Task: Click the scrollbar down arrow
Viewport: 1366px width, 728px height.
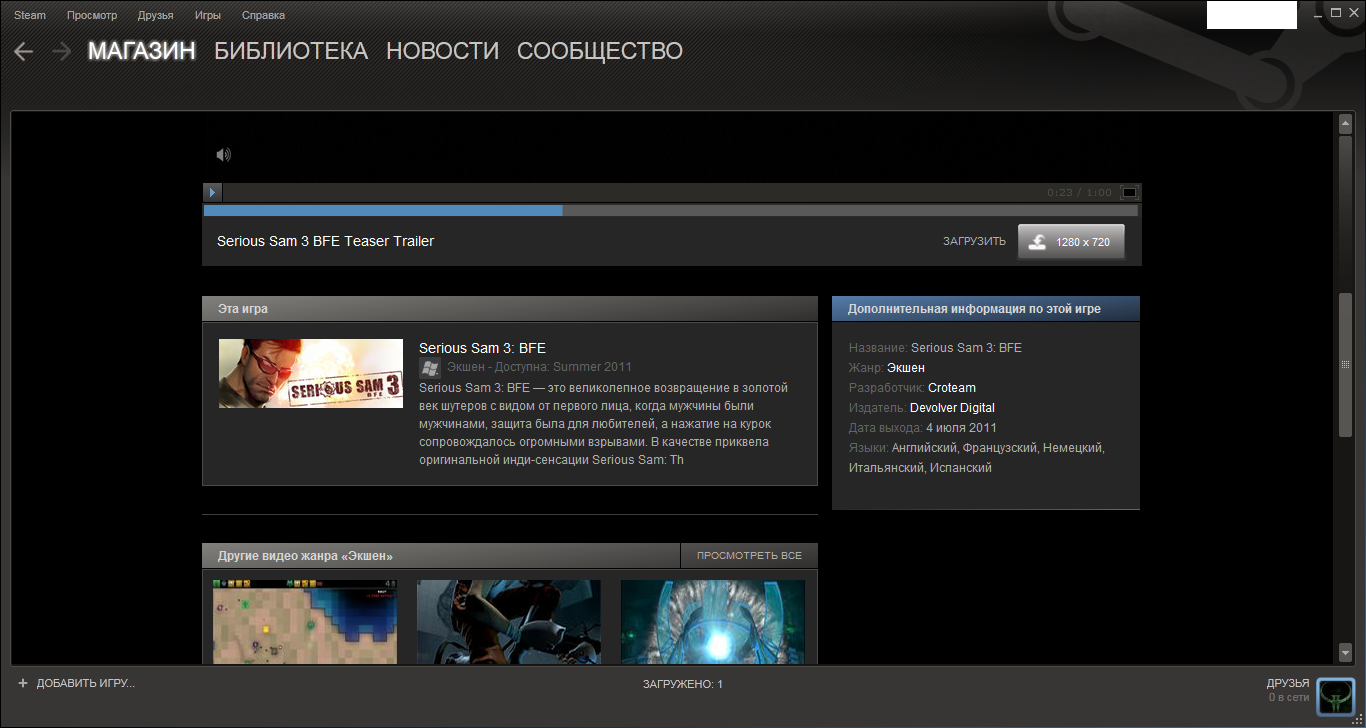Action: 1345,651
